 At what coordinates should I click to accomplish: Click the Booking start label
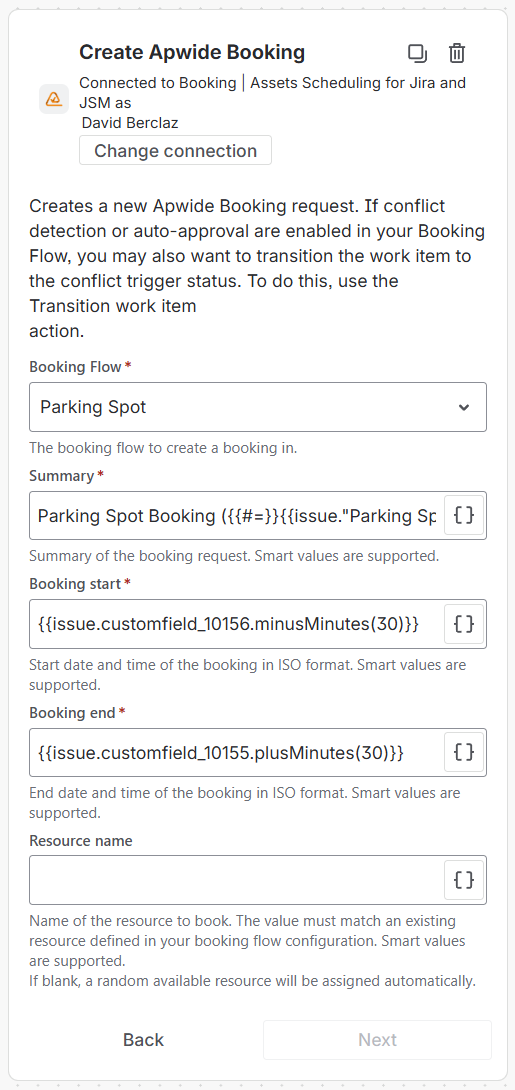coord(75,584)
